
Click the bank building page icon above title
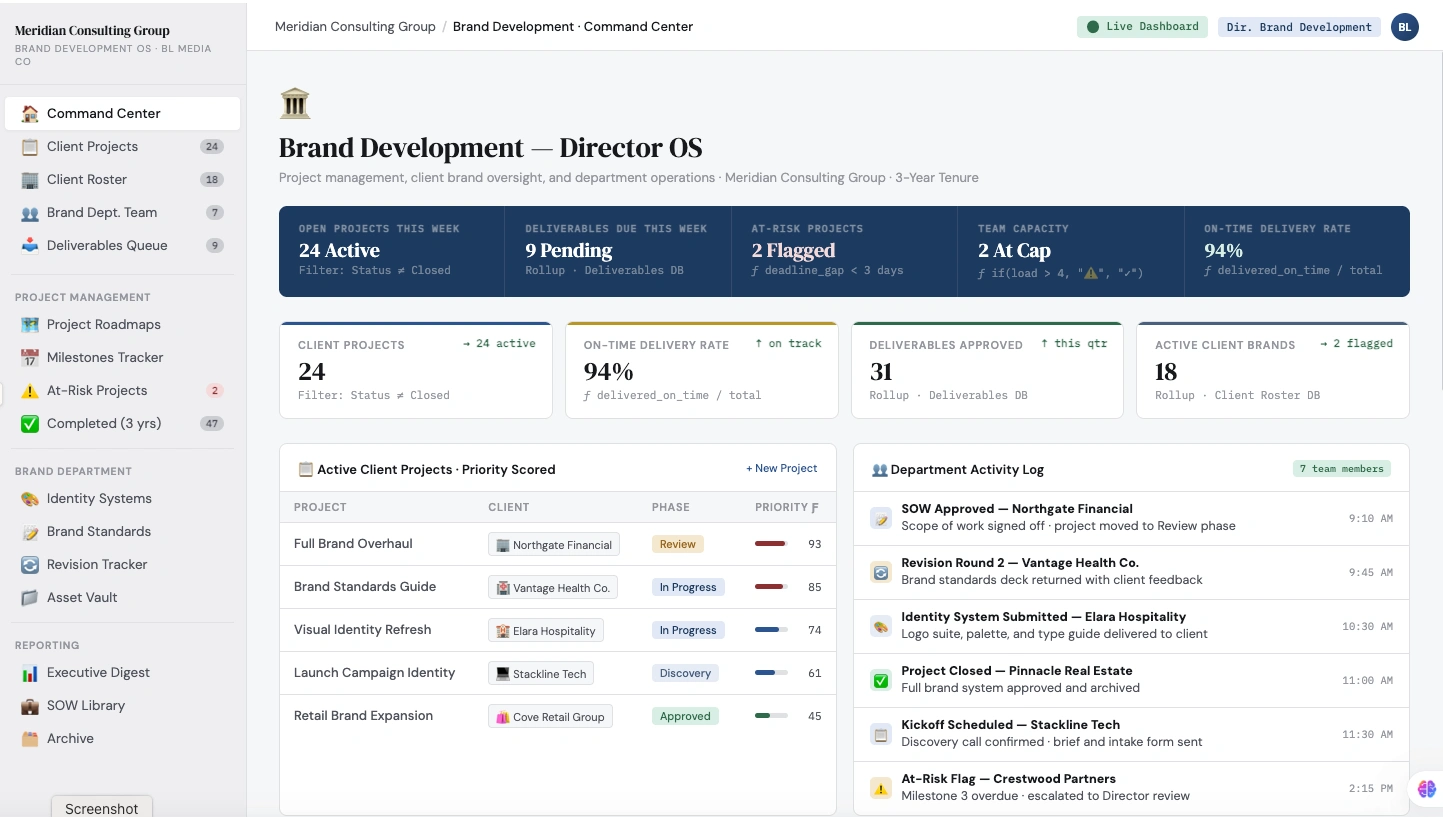pyautogui.click(x=295, y=104)
